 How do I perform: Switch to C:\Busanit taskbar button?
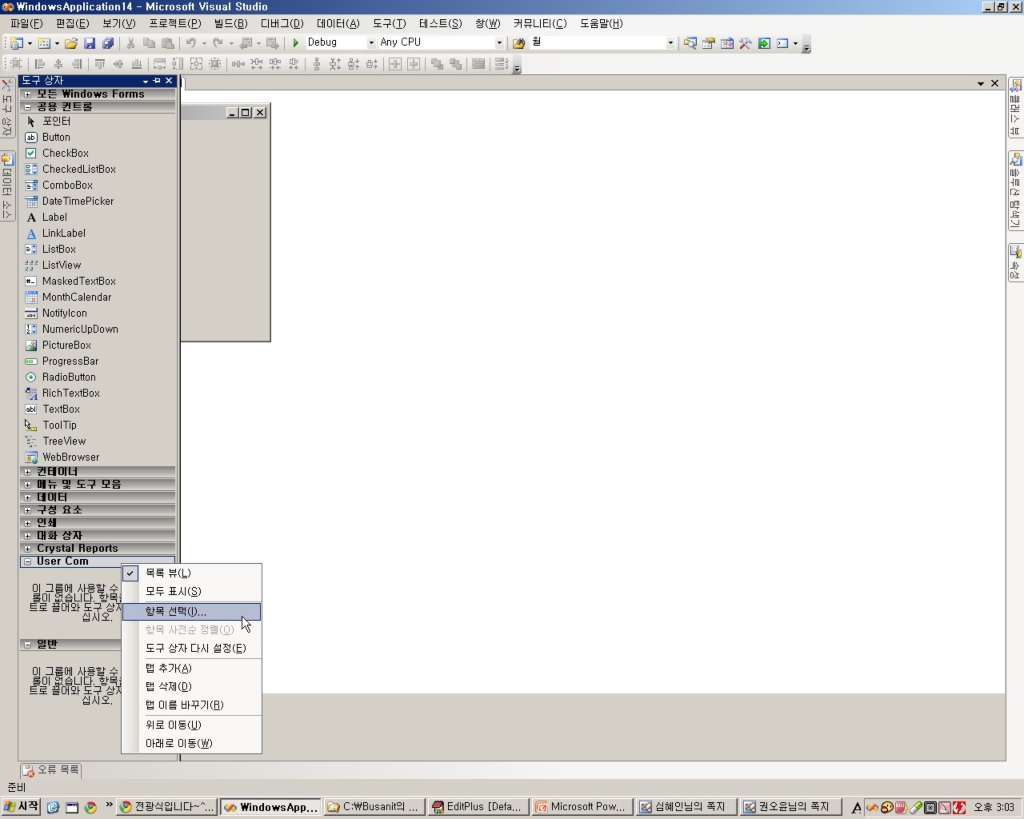coord(374,807)
